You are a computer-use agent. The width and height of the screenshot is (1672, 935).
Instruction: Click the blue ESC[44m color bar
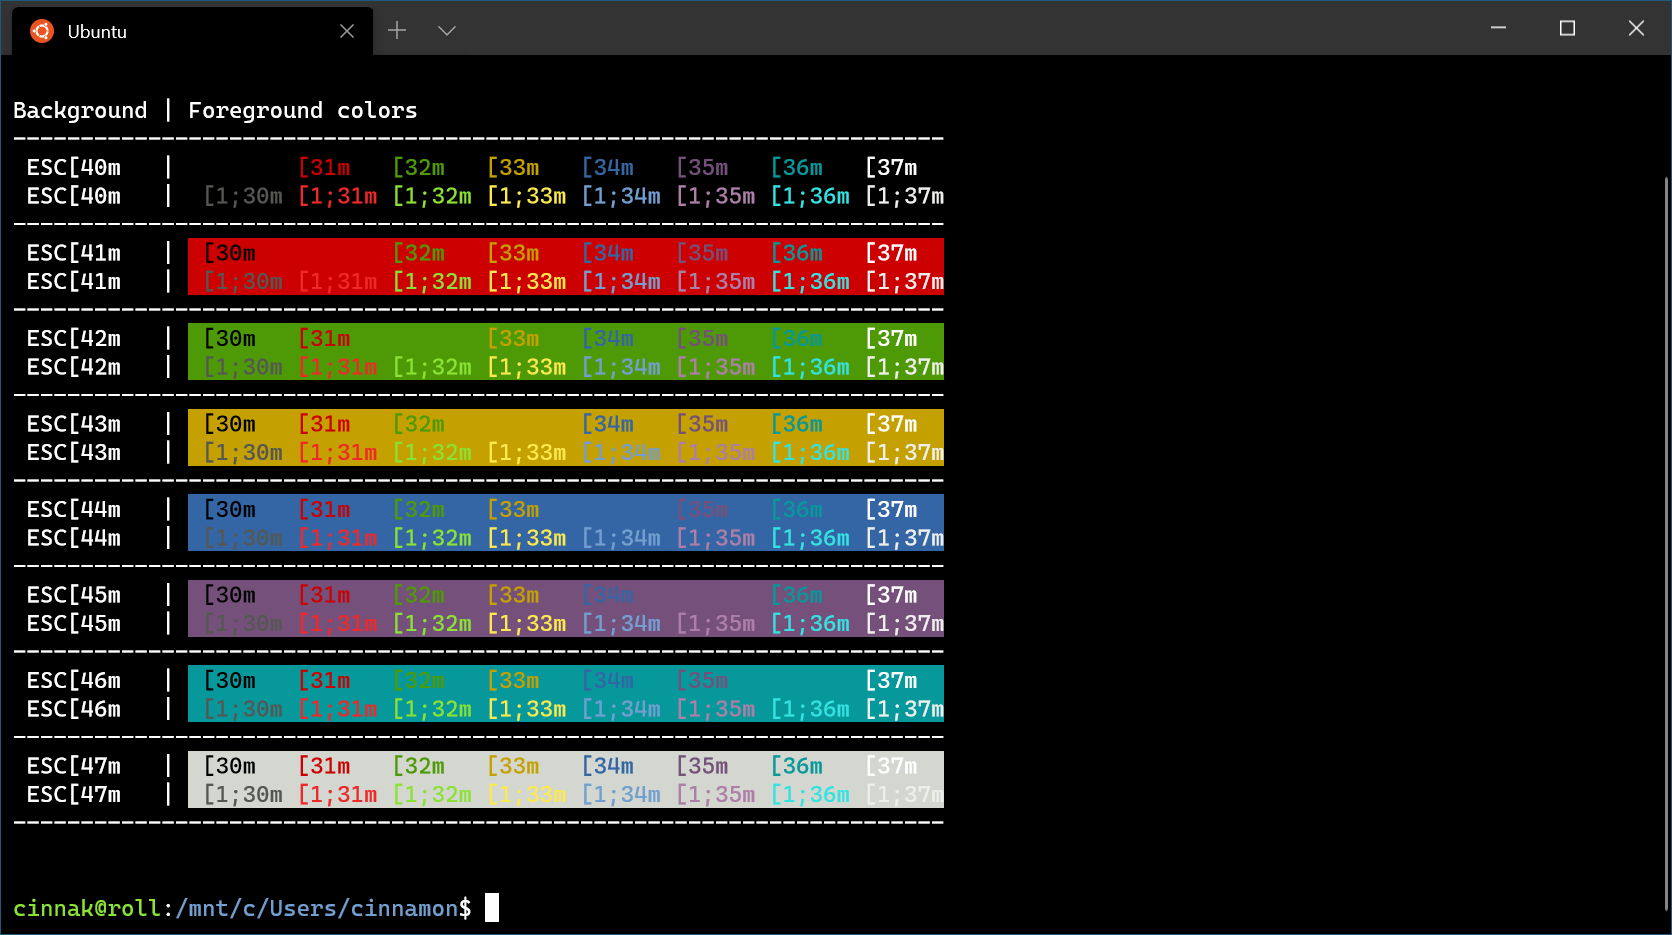tap(565, 523)
